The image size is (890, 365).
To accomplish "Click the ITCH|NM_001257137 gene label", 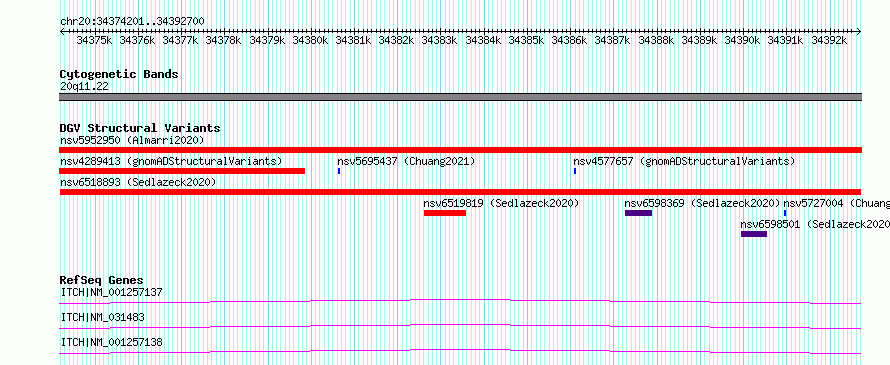I will [x=111, y=292].
